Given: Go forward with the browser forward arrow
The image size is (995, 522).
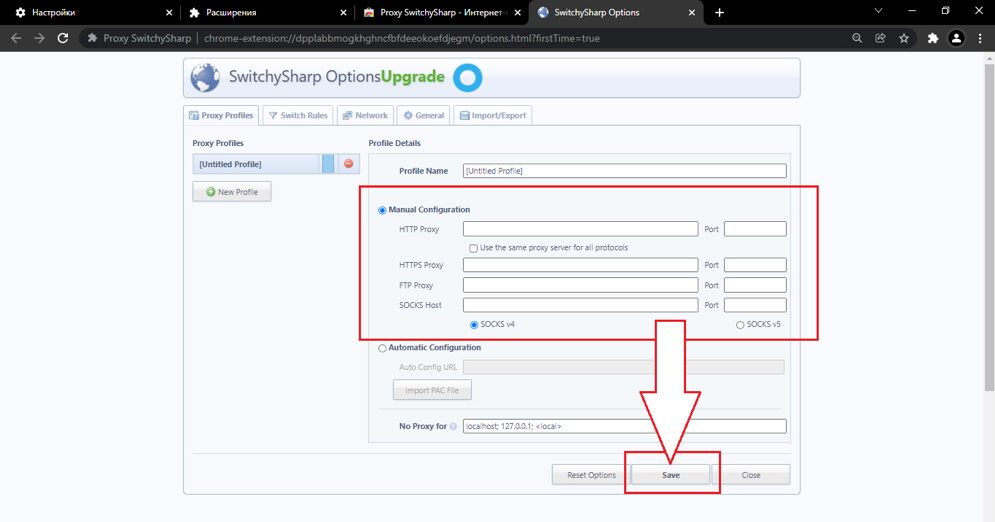Looking at the screenshot, I should (39, 38).
